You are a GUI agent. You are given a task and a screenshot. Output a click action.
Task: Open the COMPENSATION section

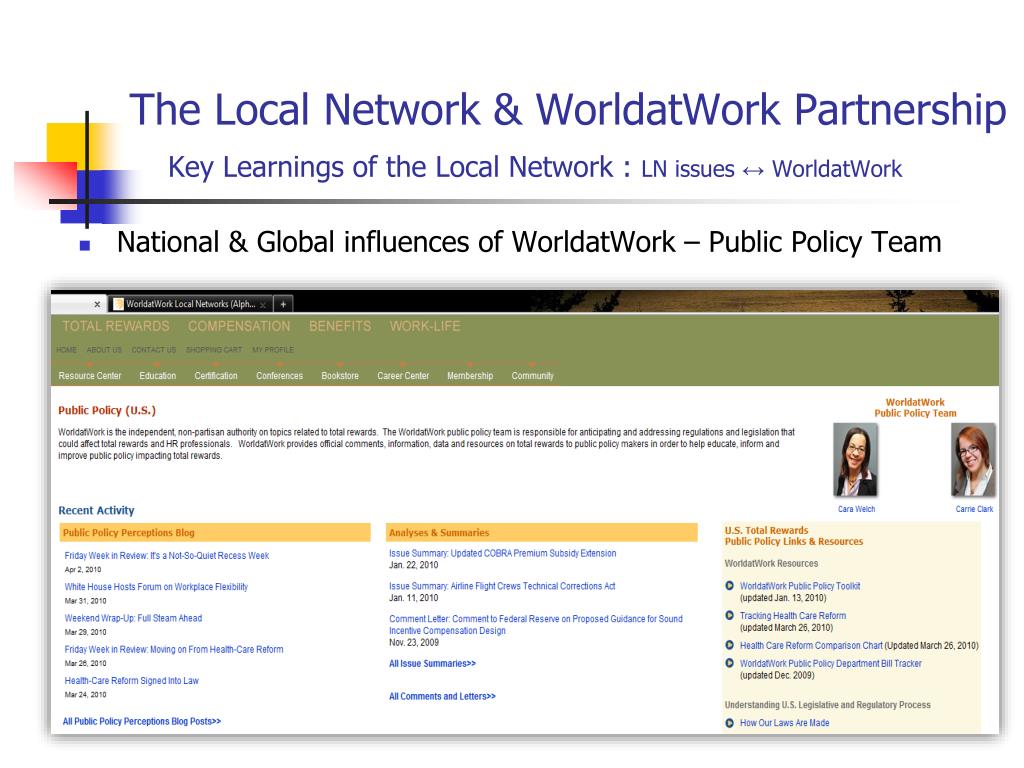click(239, 326)
